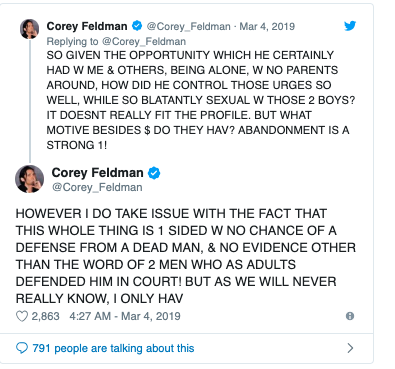Click verified badge on the top tweet
Screen dimensions: 395x369
click(137, 26)
